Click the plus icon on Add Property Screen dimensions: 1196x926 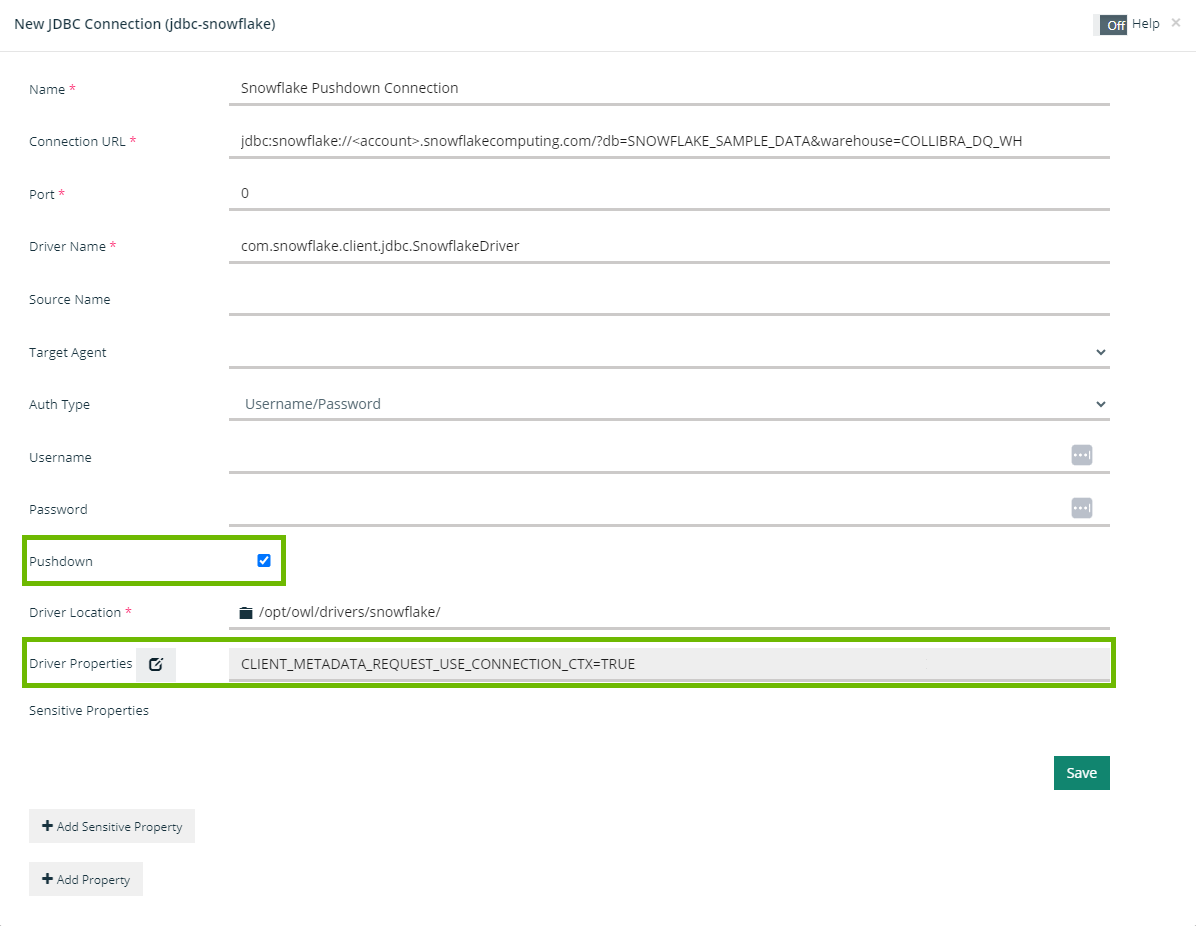46,879
